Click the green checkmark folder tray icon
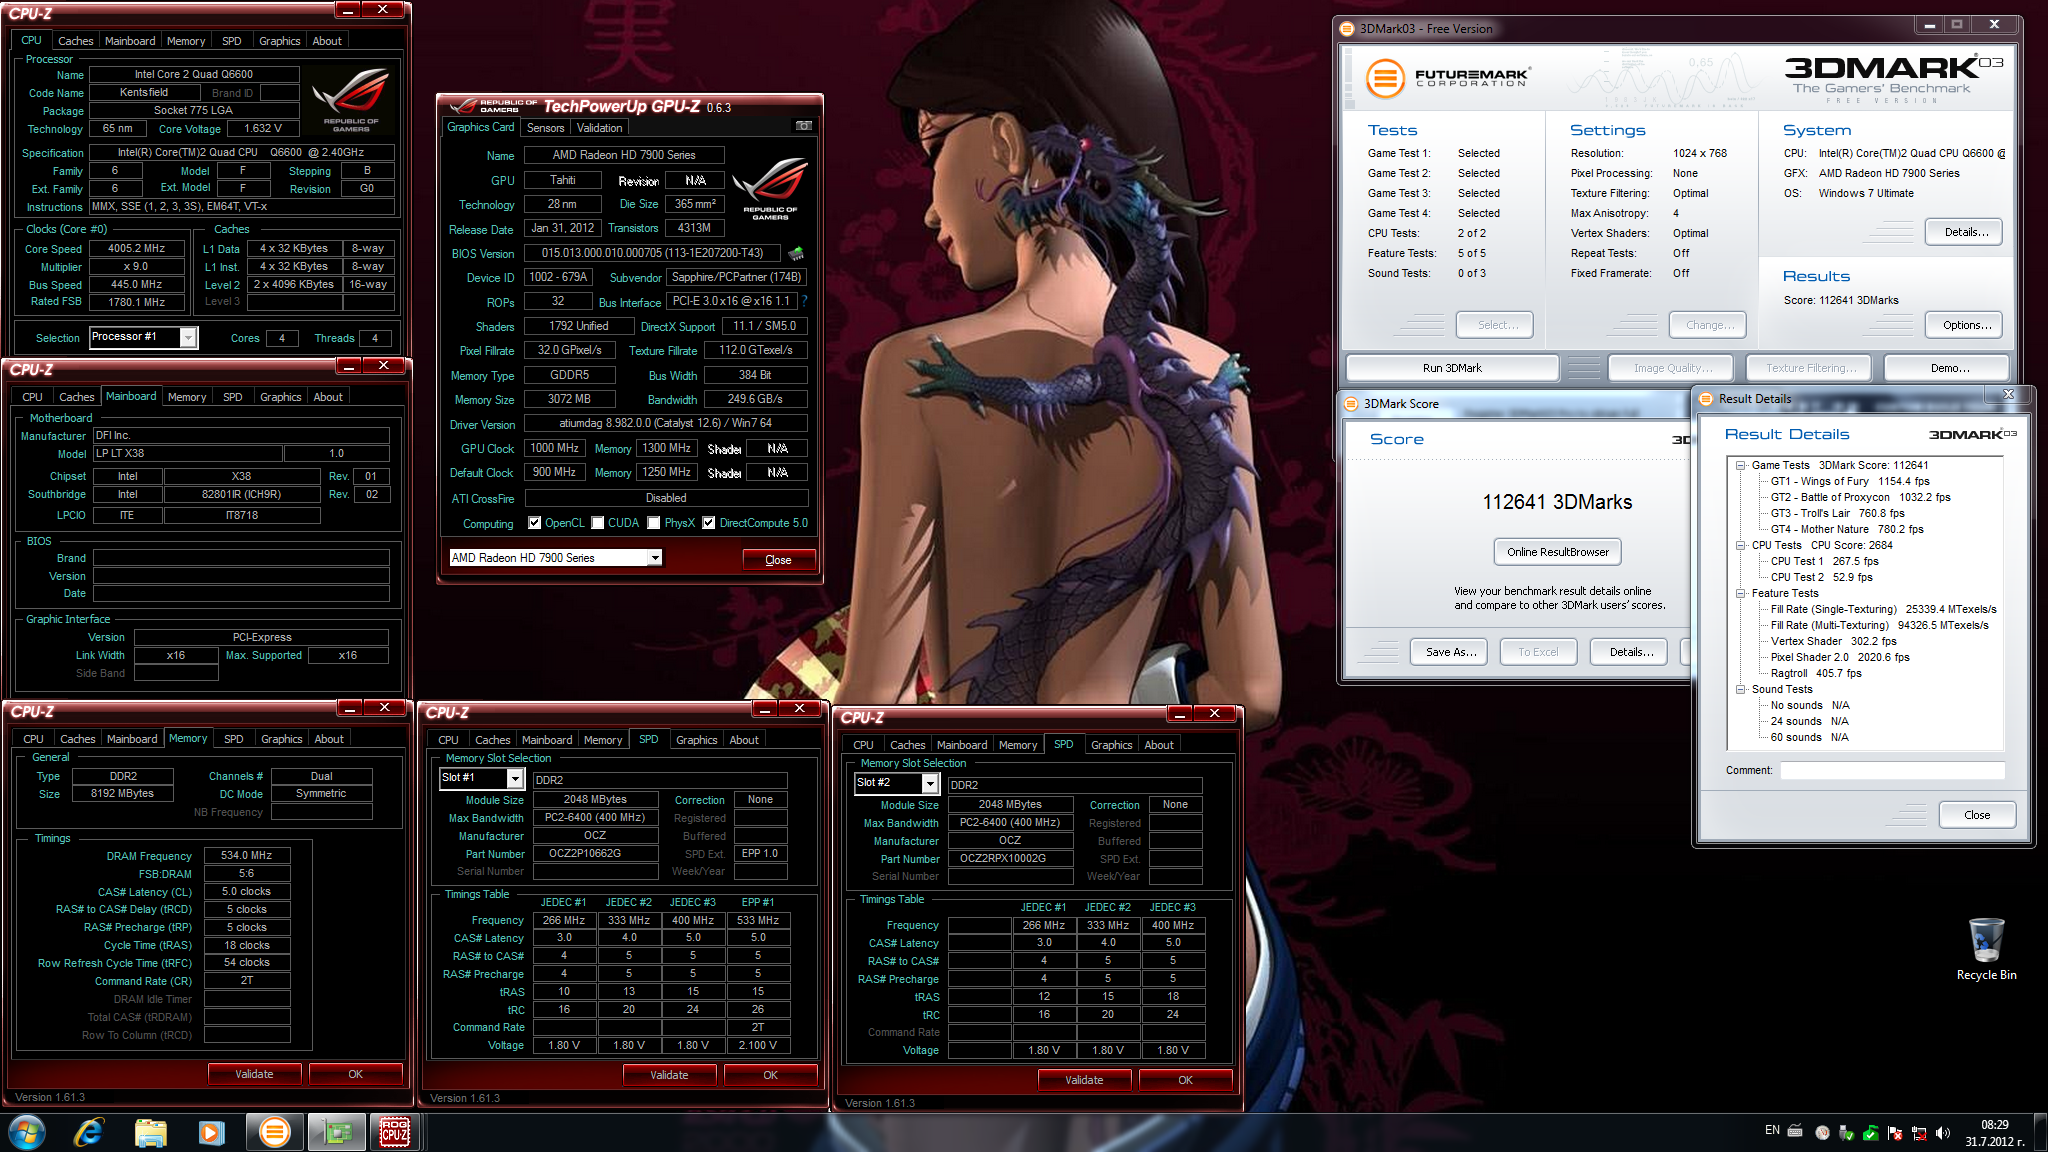Image resolution: width=2048 pixels, height=1152 pixels. tap(1870, 1133)
